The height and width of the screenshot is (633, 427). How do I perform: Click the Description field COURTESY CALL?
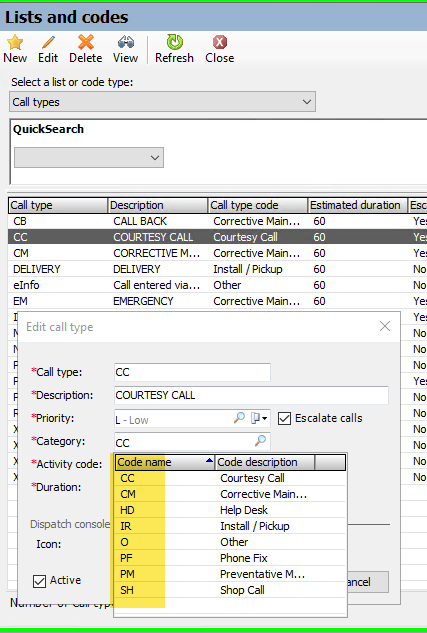coord(251,395)
